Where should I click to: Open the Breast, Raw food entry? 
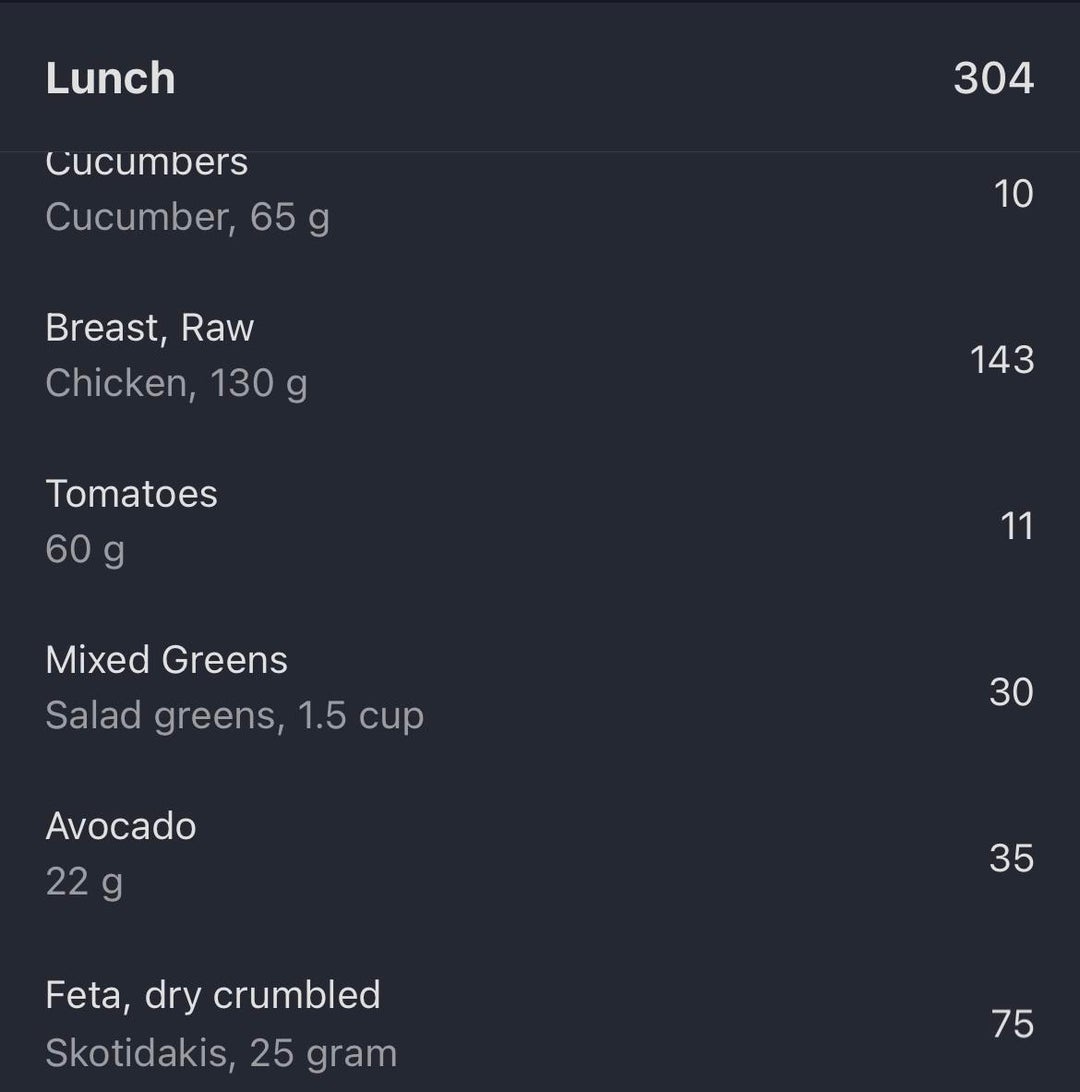point(150,328)
